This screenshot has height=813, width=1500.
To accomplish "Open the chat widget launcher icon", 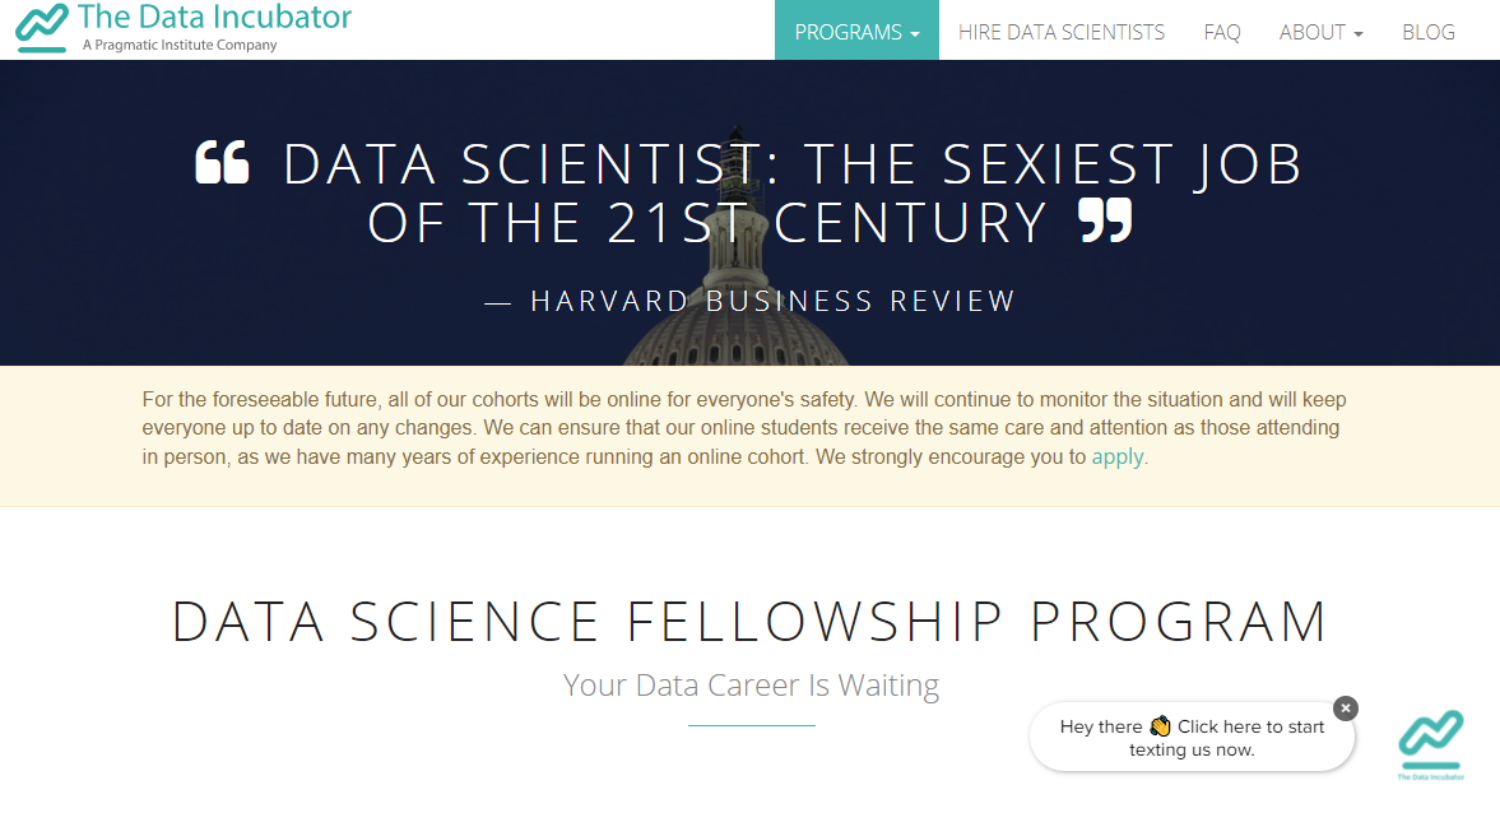I will (x=1431, y=738).
